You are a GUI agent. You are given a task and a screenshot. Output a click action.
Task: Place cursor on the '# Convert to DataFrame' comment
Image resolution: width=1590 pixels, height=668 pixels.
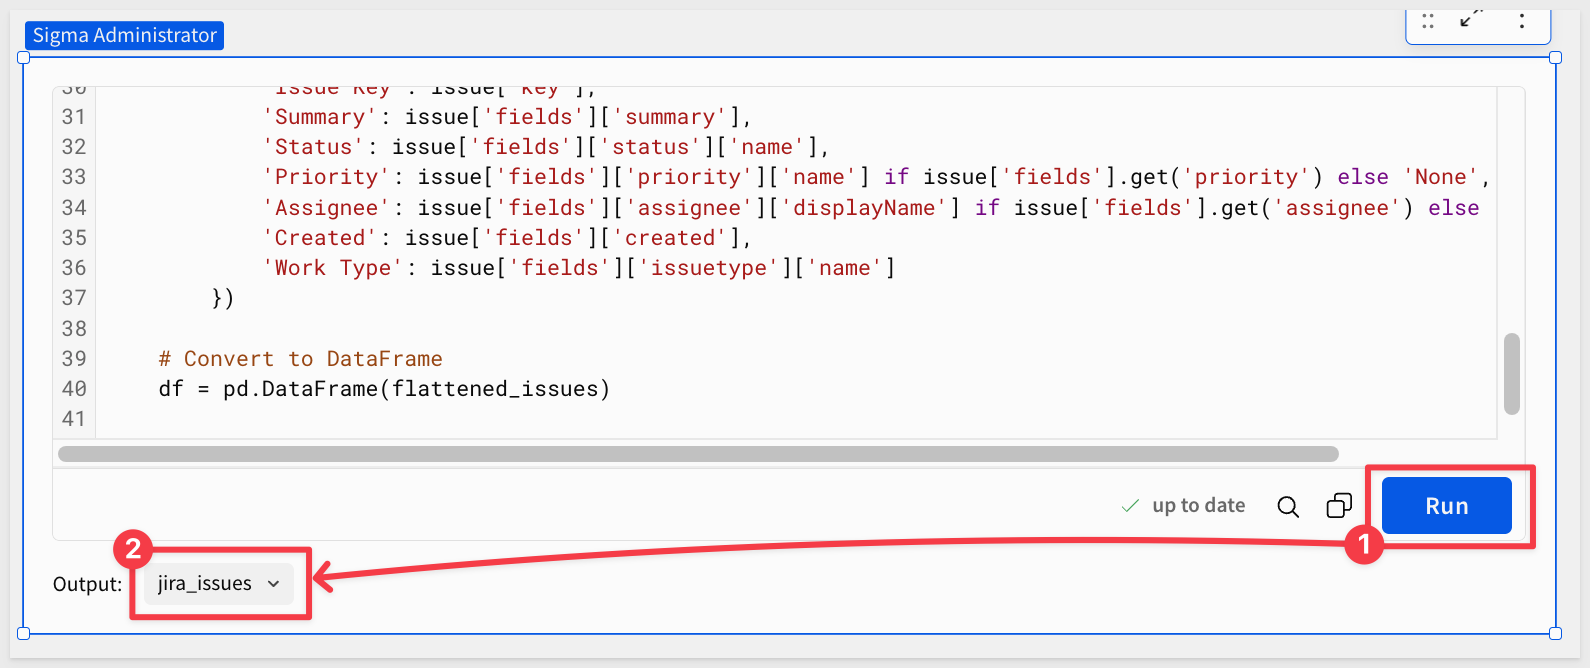(300, 359)
